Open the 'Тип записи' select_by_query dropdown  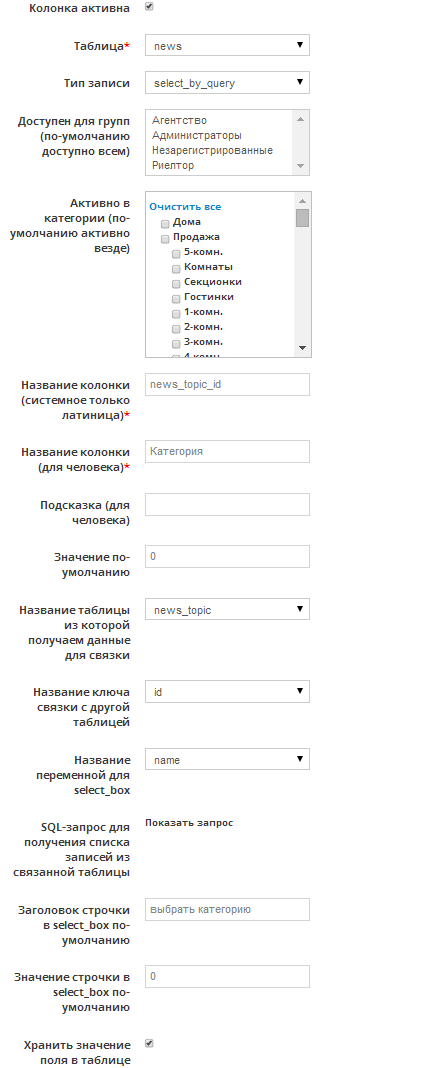tap(227, 83)
